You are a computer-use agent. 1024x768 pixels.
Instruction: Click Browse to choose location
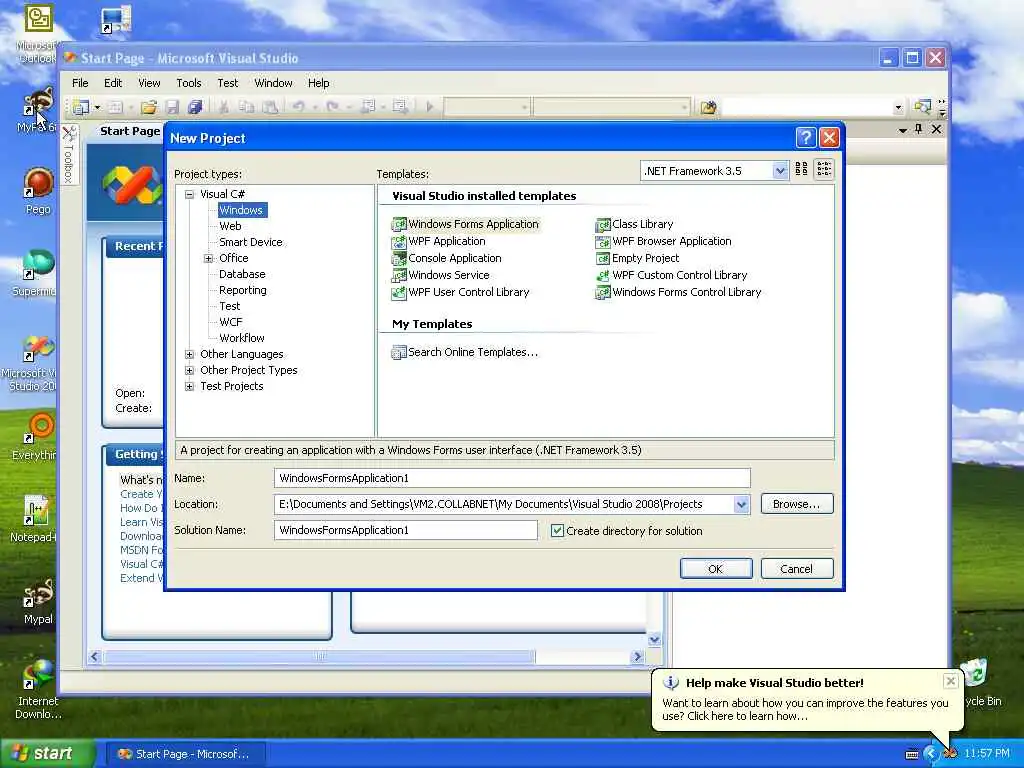click(797, 504)
